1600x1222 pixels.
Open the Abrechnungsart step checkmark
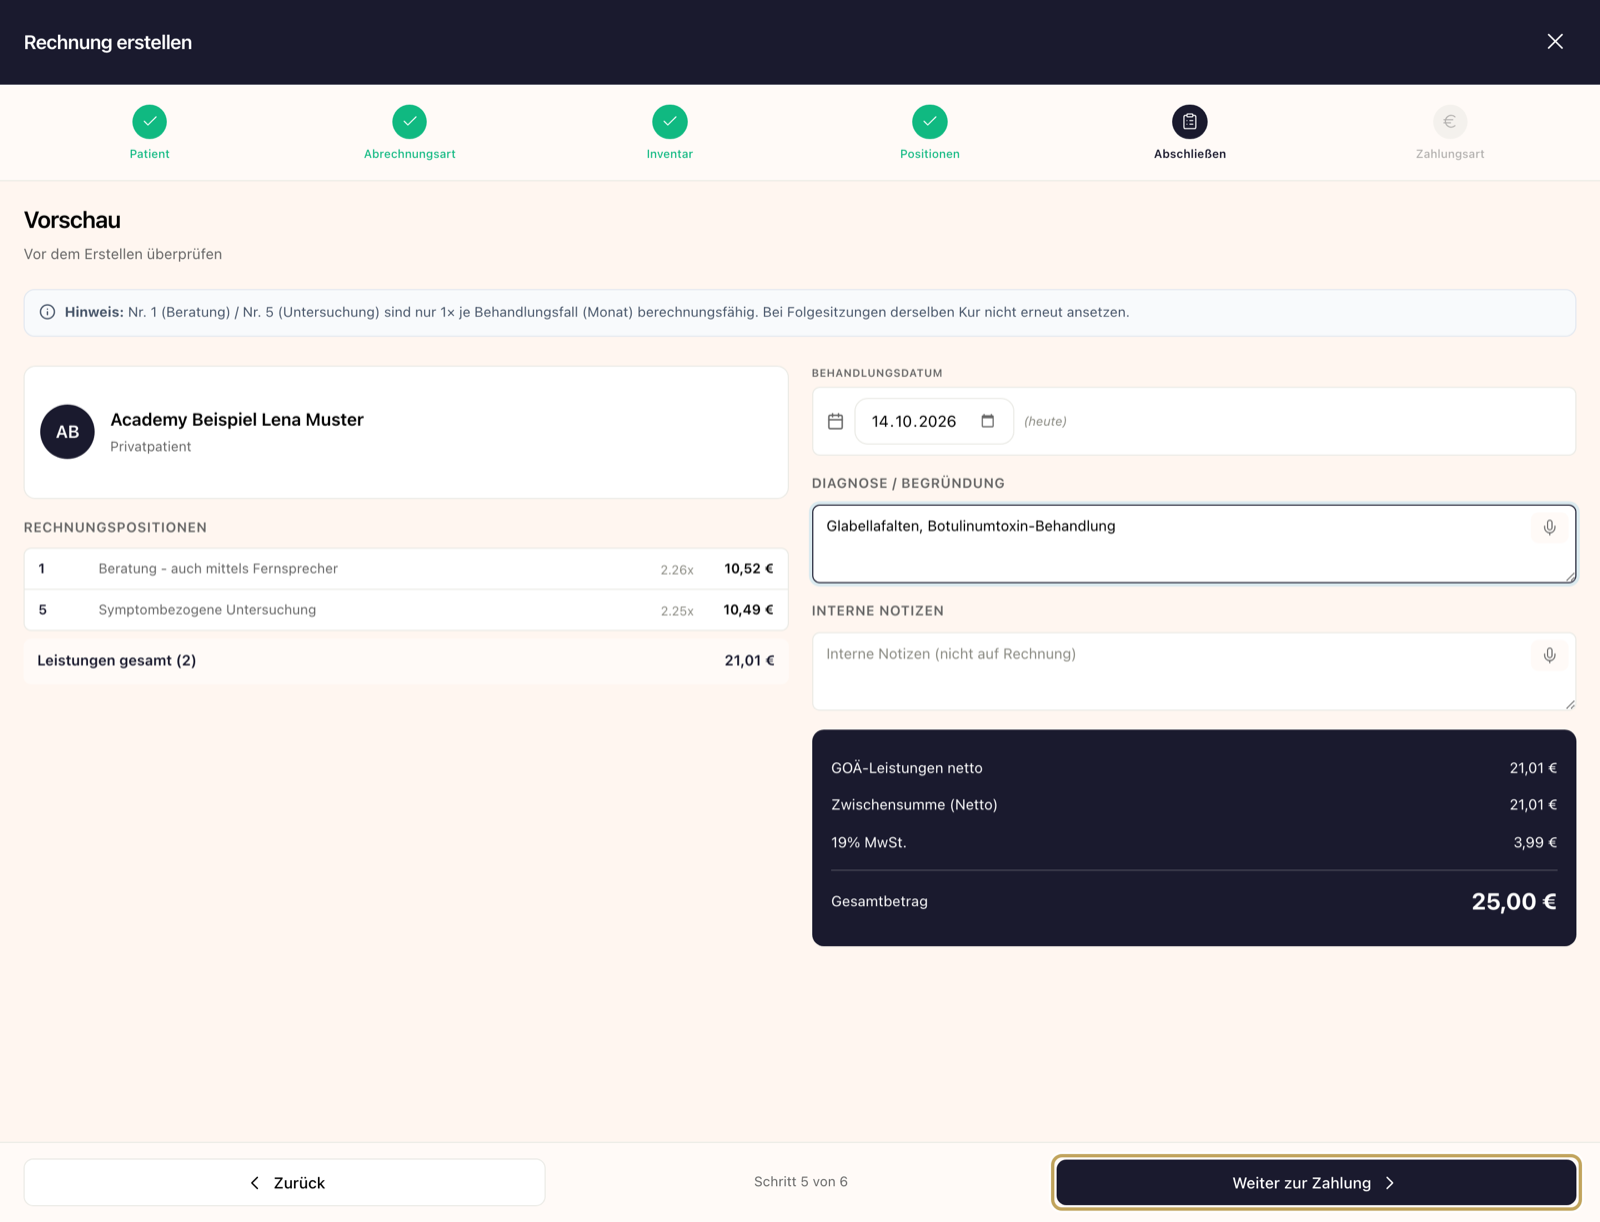pyautogui.click(x=410, y=121)
